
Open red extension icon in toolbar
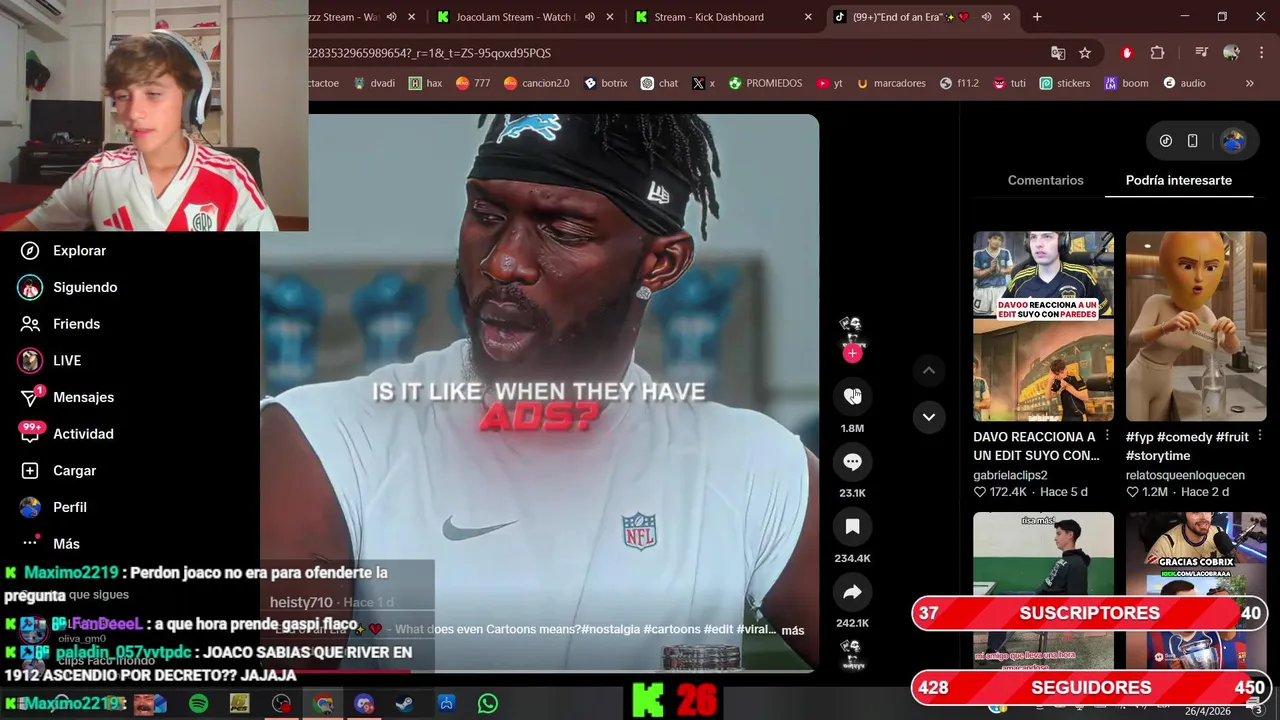[x=1127, y=53]
